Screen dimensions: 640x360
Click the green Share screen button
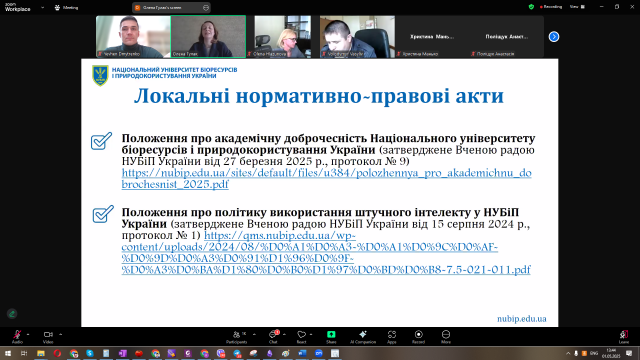(x=331, y=337)
